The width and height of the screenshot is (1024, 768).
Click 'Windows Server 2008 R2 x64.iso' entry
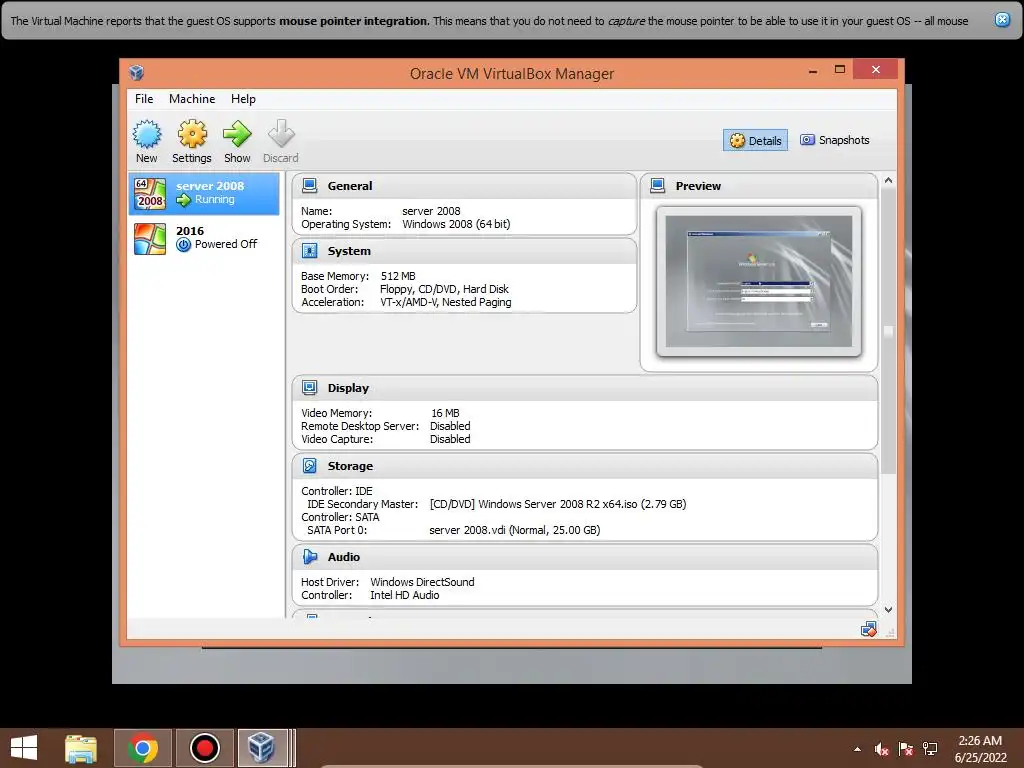click(x=558, y=504)
